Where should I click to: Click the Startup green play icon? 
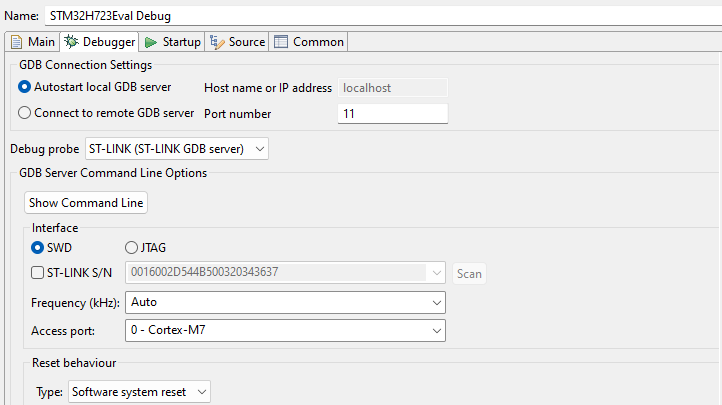(x=151, y=42)
